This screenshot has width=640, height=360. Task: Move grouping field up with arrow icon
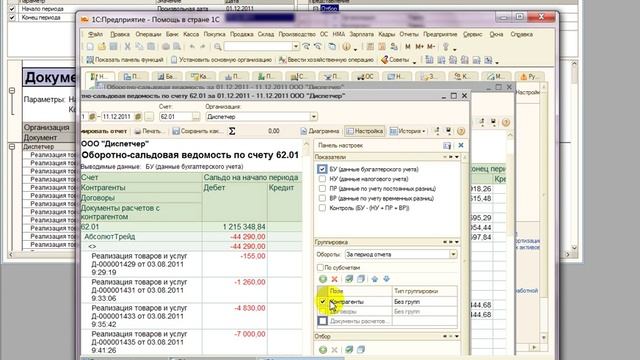click(x=375, y=279)
